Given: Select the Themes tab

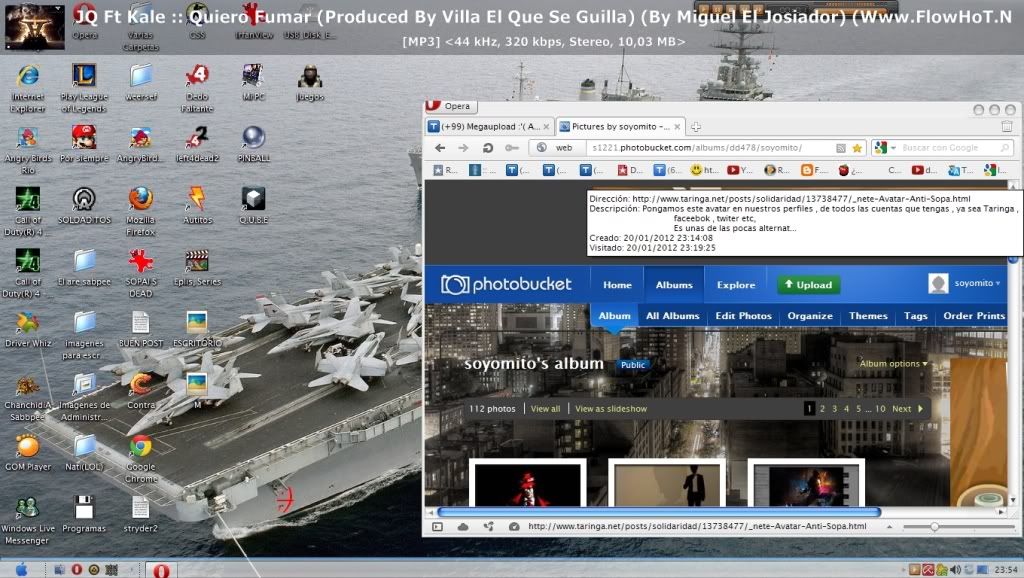Looking at the screenshot, I should 868,316.
